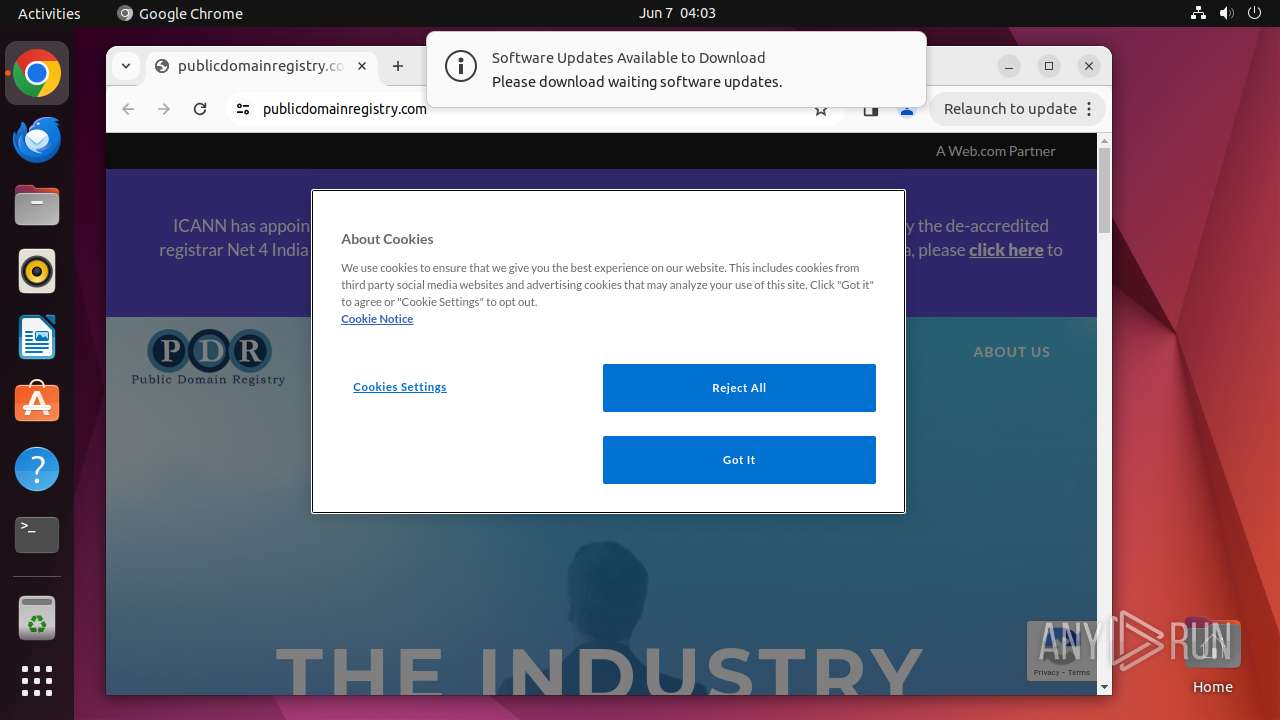The height and width of the screenshot is (720, 1280).
Task: Launch Thunderbird mail from the dock
Action: coord(37,139)
